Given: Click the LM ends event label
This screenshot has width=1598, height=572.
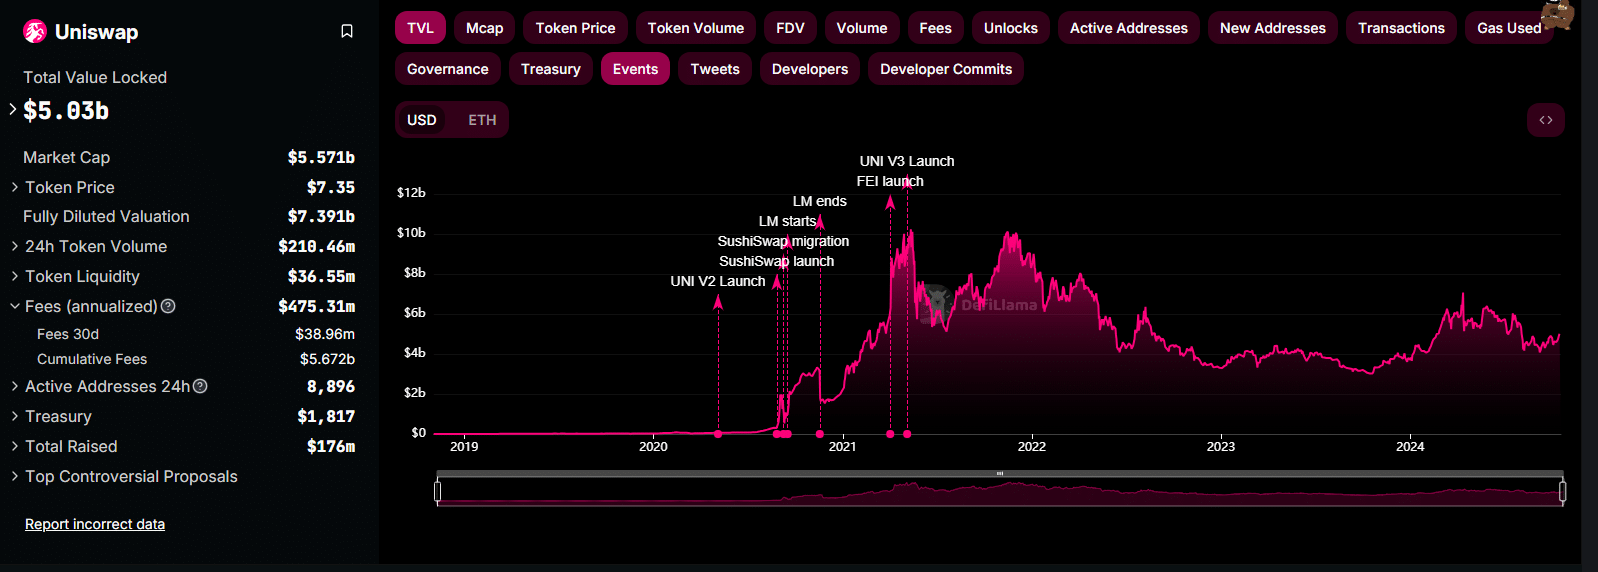Looking at the screenshot, I should pos(820,201).
